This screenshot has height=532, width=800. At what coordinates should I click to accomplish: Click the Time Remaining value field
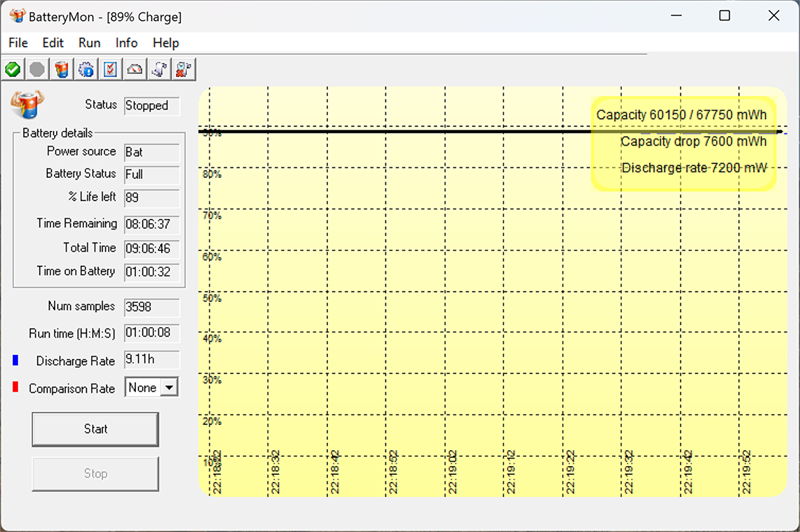(x=151, y=224)
